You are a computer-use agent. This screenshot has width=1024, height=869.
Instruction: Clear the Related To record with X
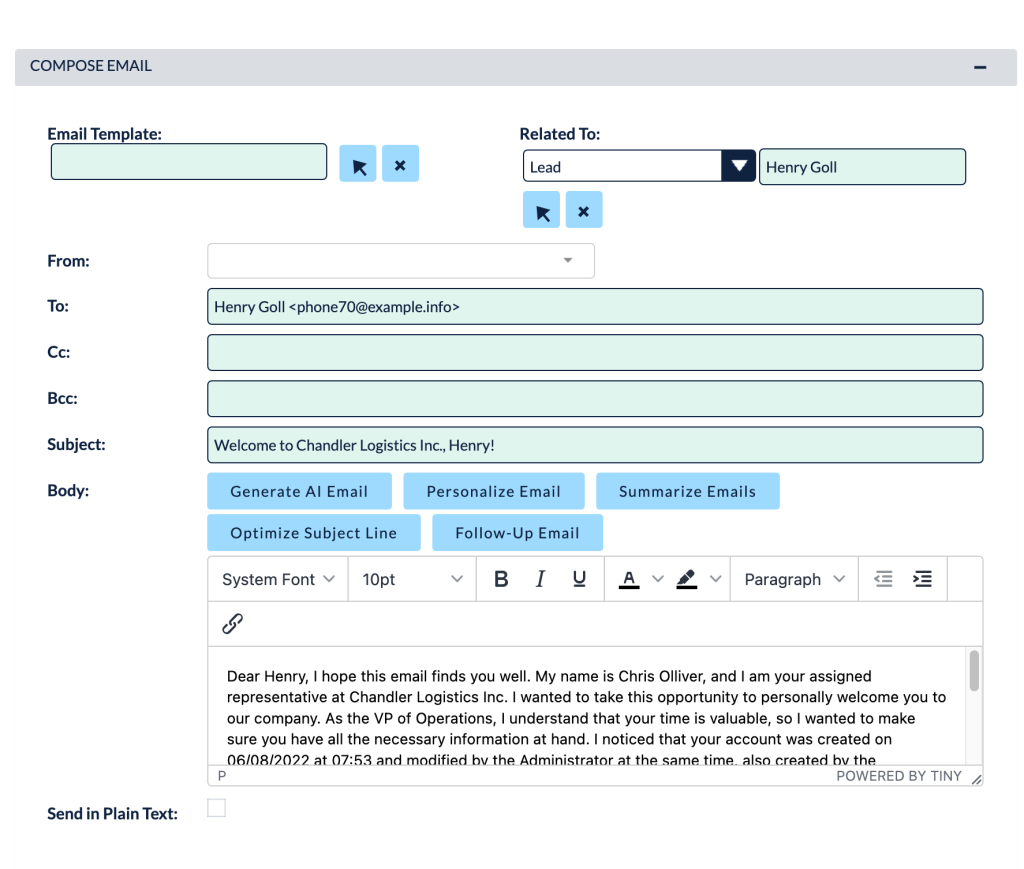[584, 211]
